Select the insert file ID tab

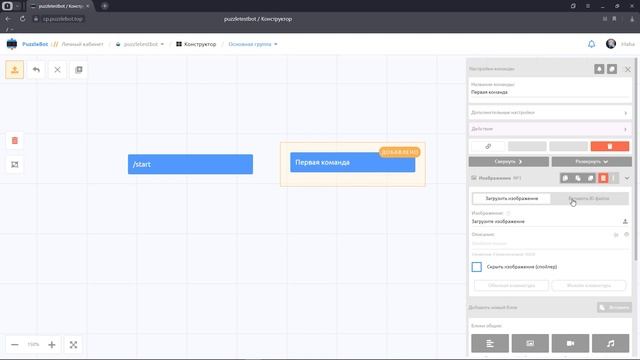coord(589,198)
